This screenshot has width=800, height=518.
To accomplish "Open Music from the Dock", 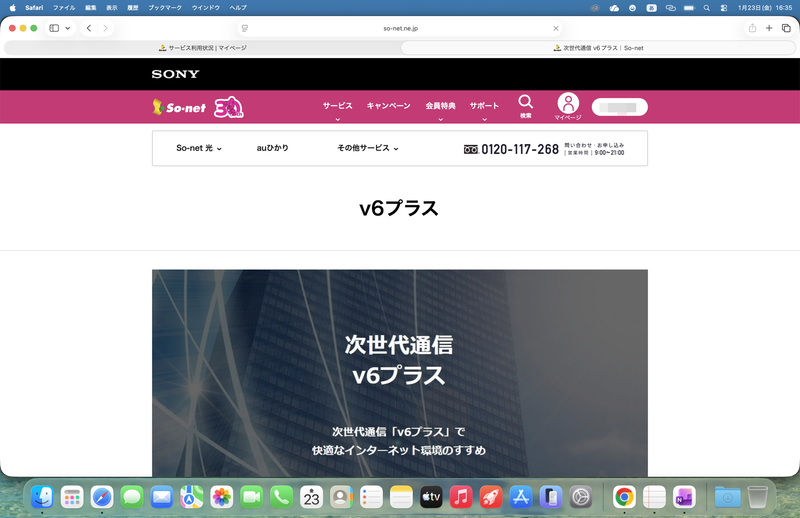I will click(x=461, y=497).
